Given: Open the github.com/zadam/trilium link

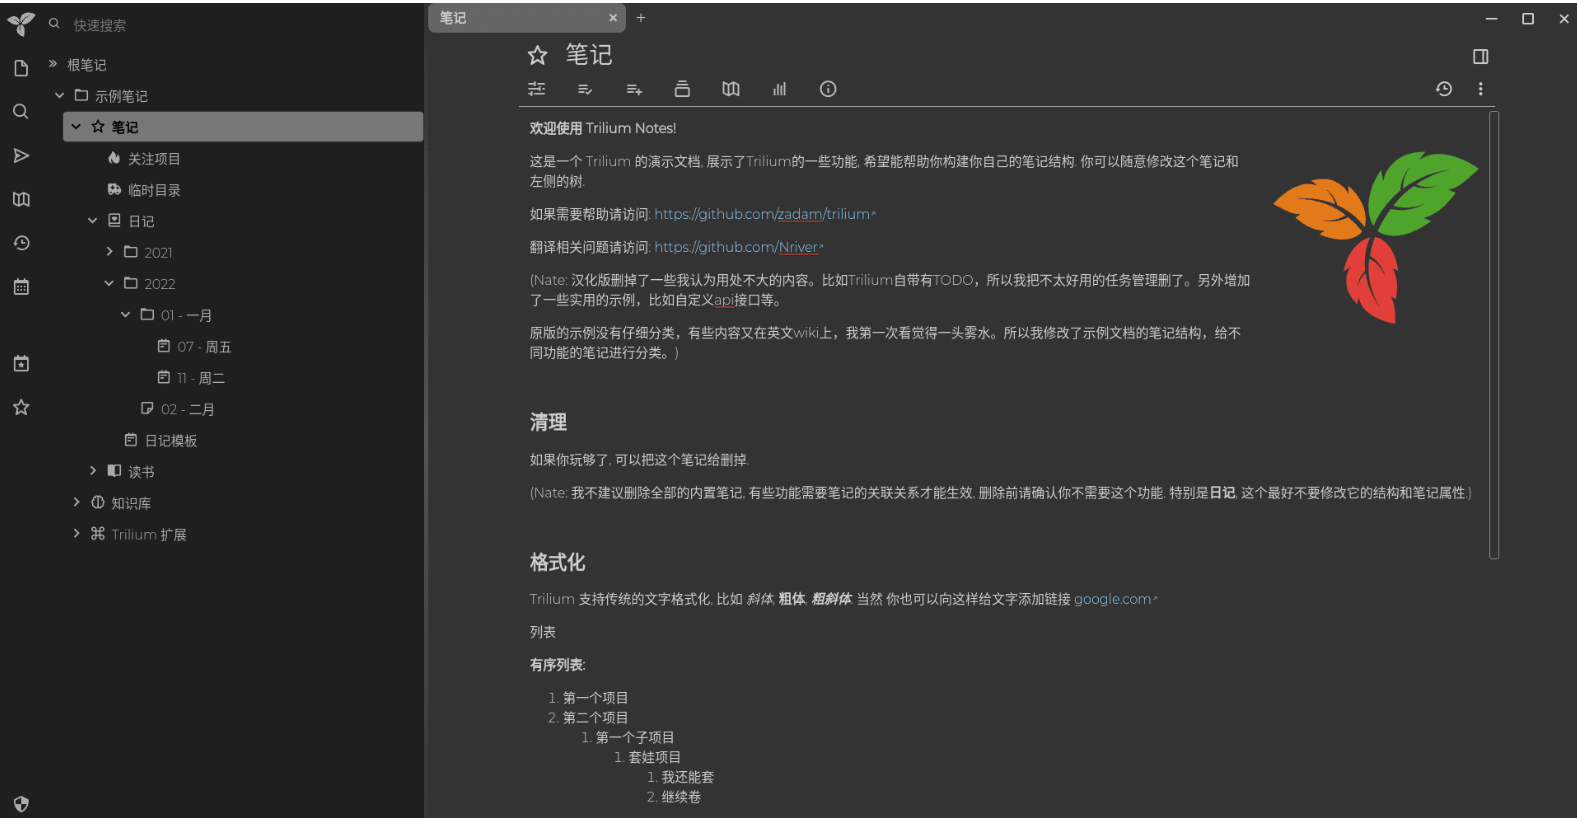Looking at the screenshot, I should [x=765, y=214].
